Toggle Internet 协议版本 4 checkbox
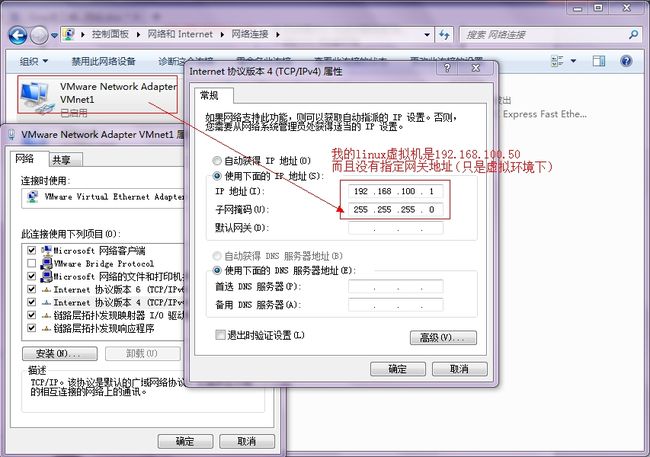Viewport: 650px width, 457px height. 31,302
